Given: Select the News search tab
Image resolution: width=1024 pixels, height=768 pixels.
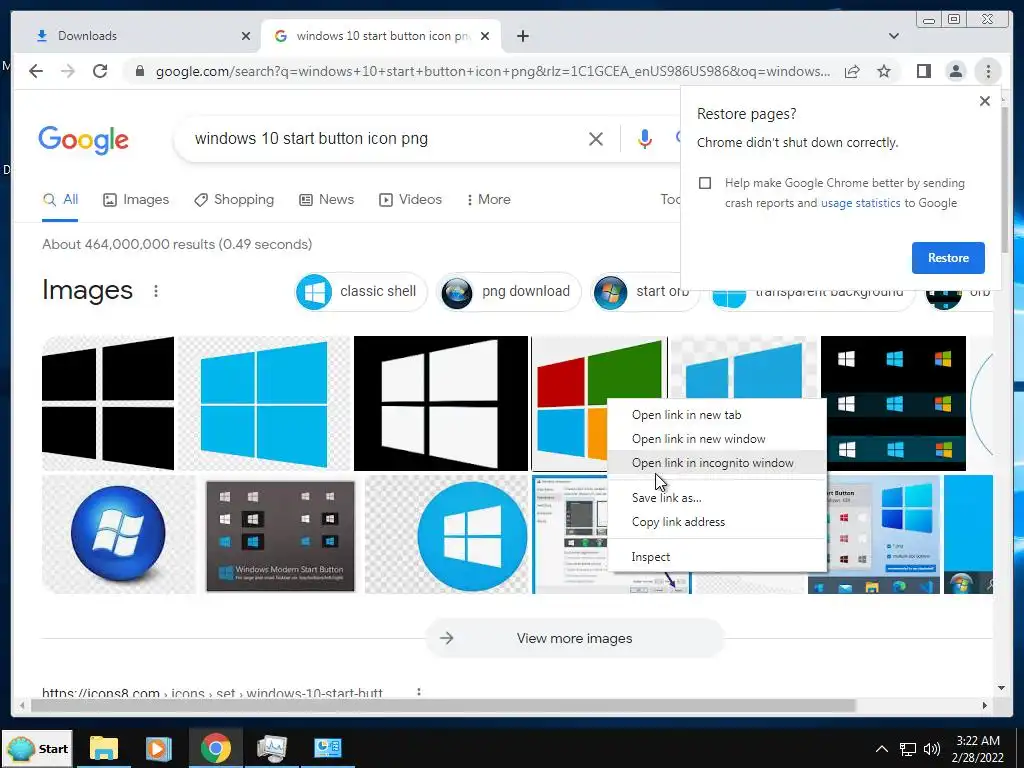Looking at the screenshot, I should tap(327, 199).
